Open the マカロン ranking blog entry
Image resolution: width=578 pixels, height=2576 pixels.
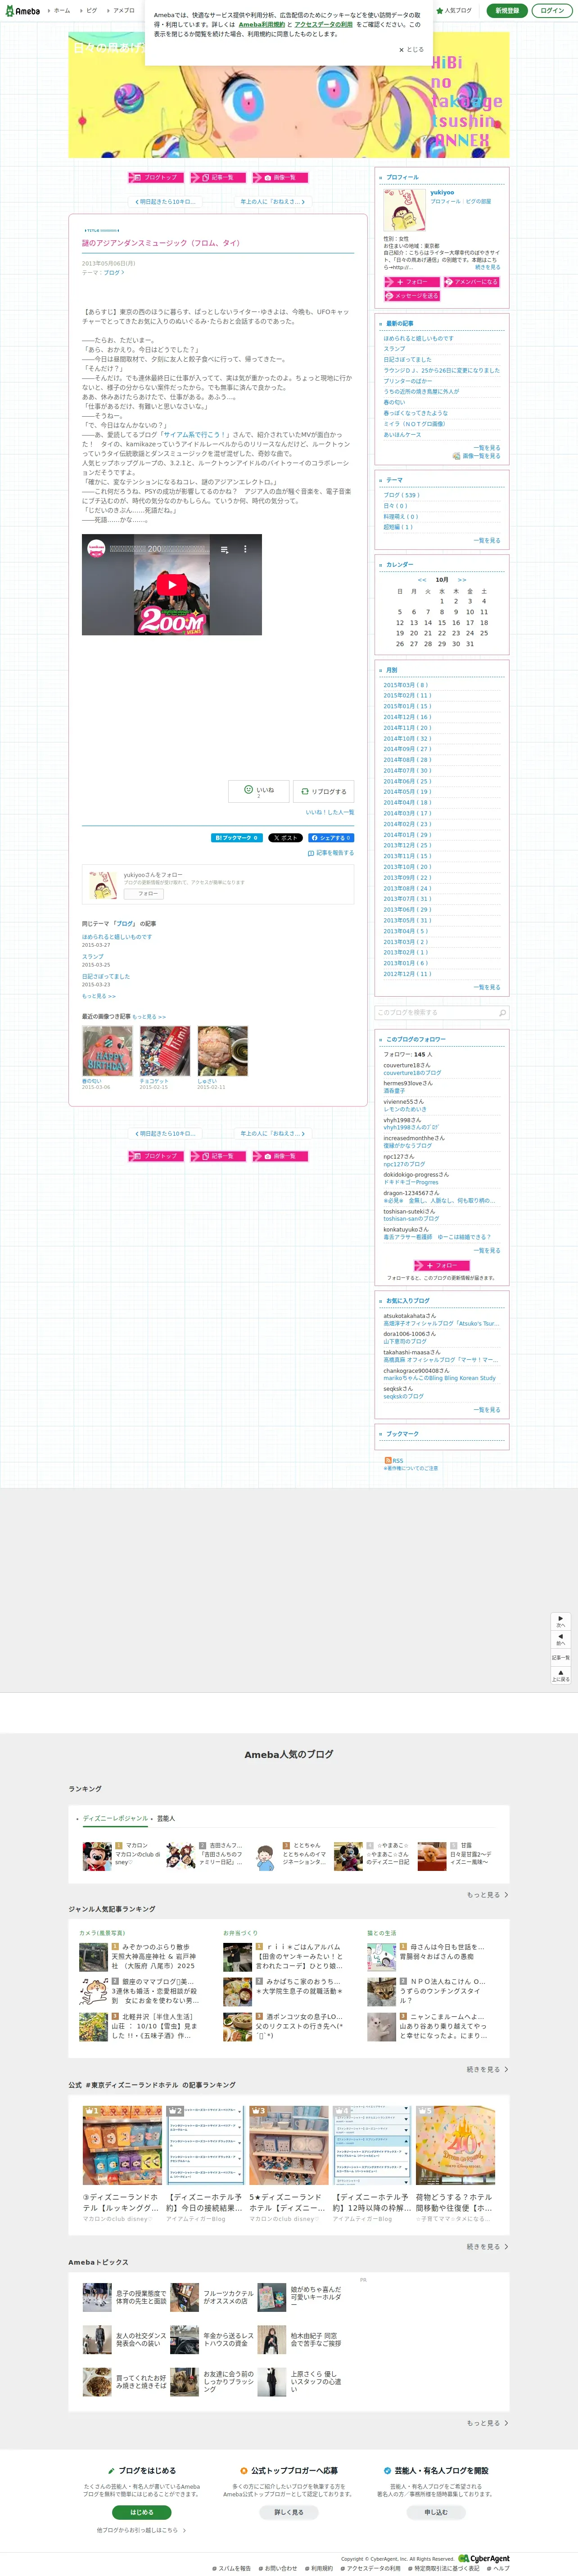[x=122, y=1855]
